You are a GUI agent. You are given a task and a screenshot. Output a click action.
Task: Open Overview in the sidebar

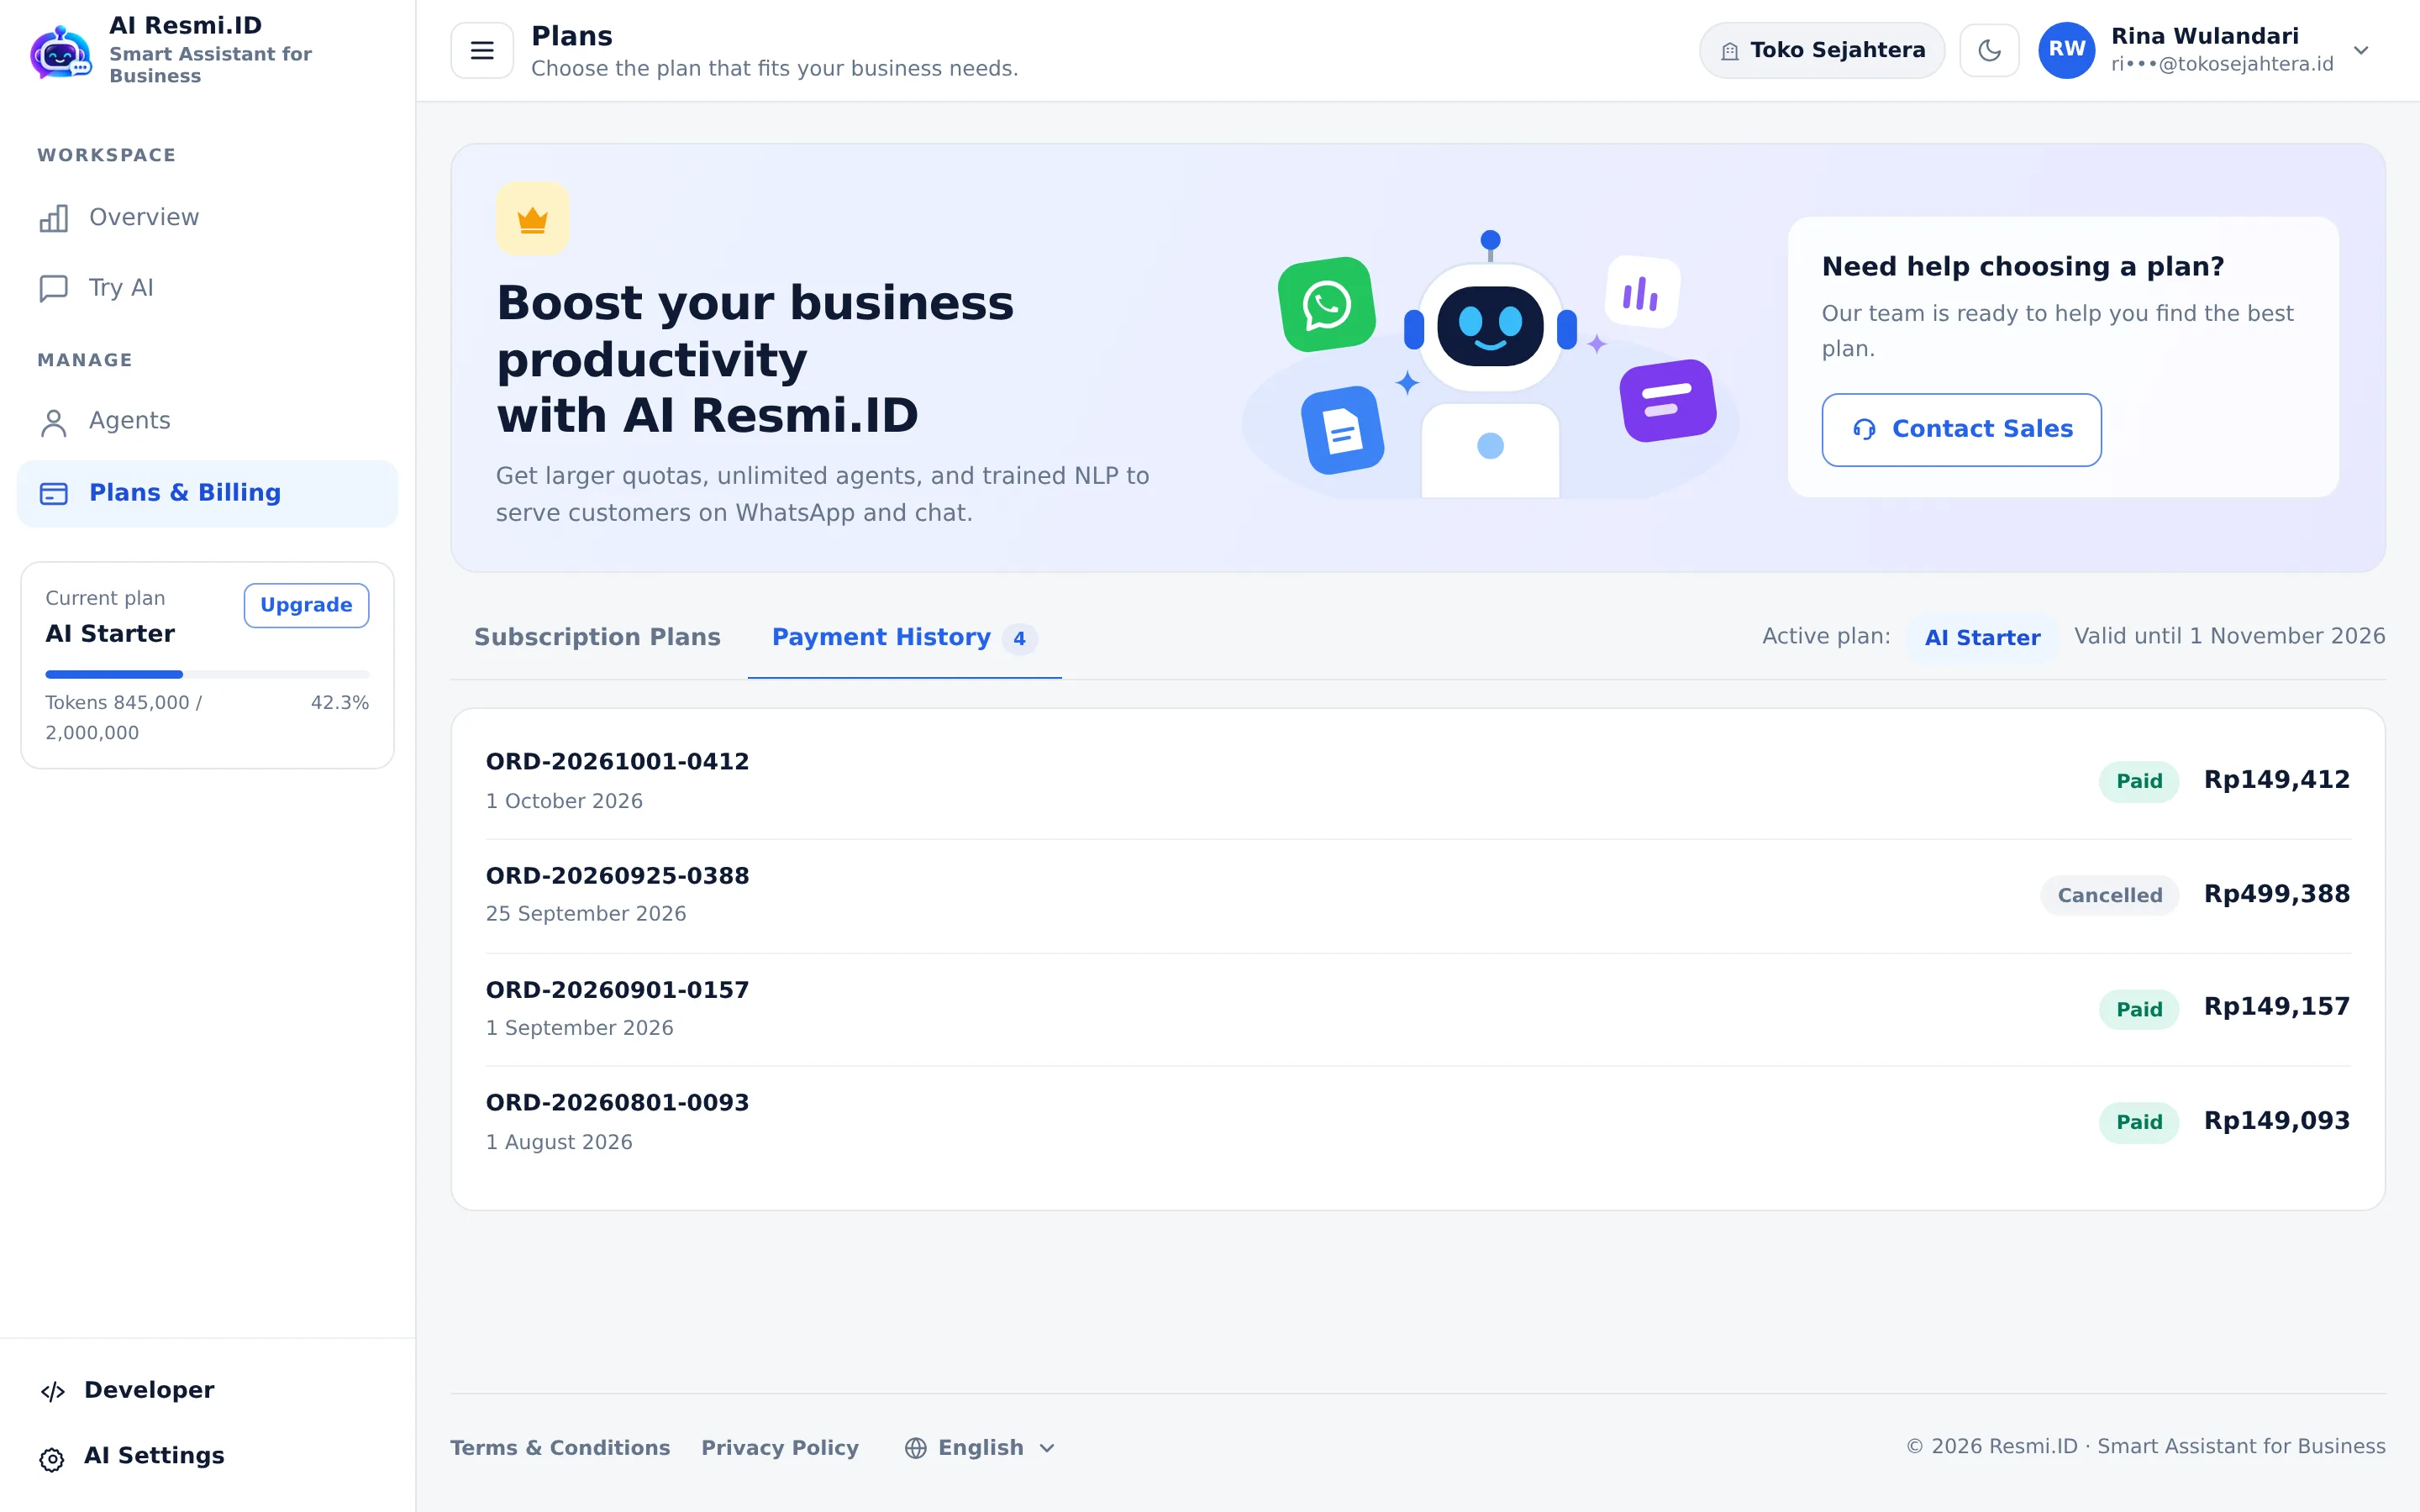pos(207,217)
